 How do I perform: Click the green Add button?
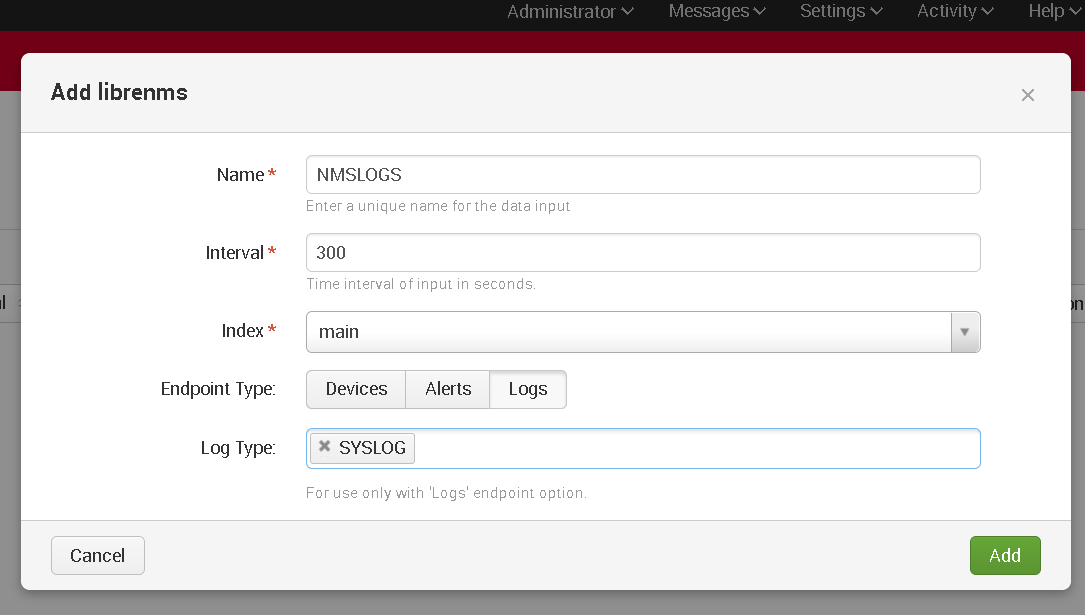point(1005,555)
